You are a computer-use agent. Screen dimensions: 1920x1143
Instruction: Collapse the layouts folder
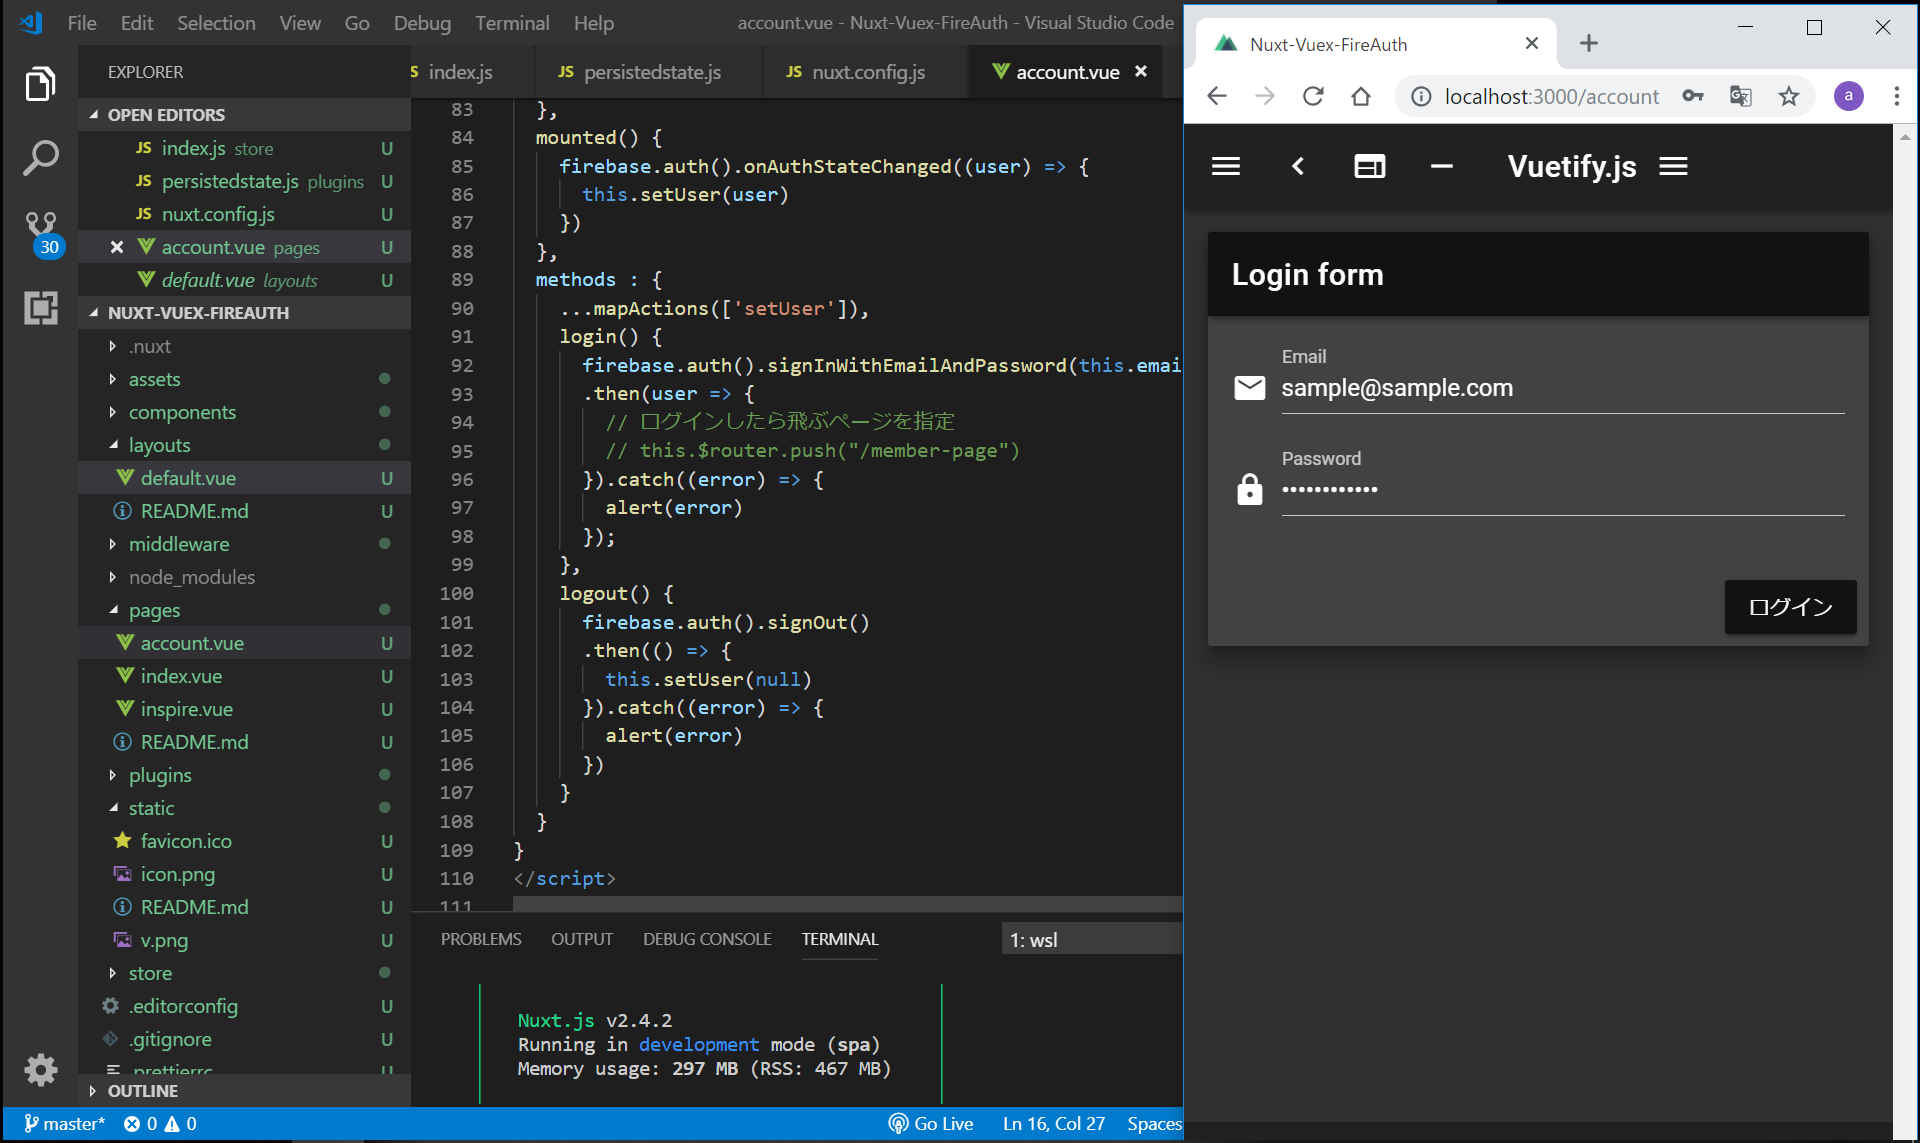244,445
